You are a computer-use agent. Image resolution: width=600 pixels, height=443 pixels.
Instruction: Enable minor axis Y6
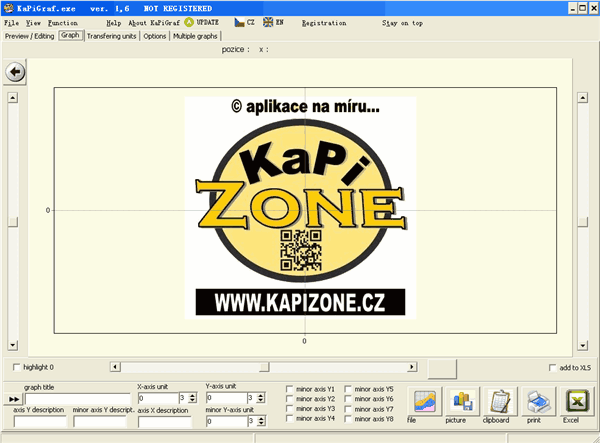(x=348, y=399)
